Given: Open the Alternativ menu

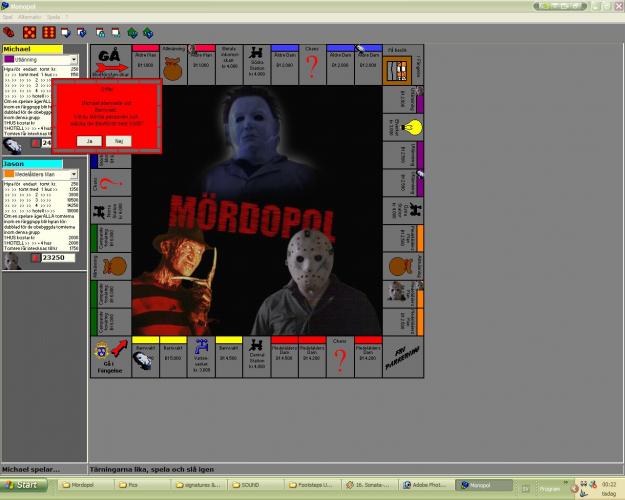Looking at the screenshot, I should tap(30, 17).
